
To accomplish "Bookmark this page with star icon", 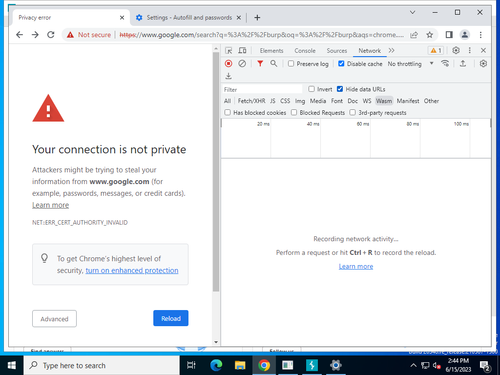I will (430, 35).
